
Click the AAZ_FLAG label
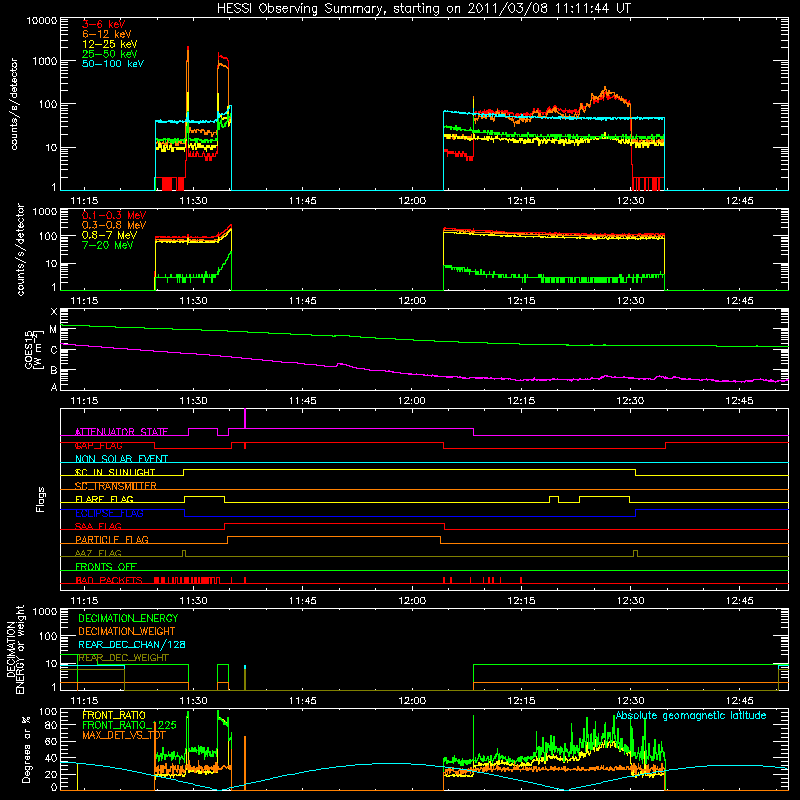pyautogui.click(x=98, y=553)
